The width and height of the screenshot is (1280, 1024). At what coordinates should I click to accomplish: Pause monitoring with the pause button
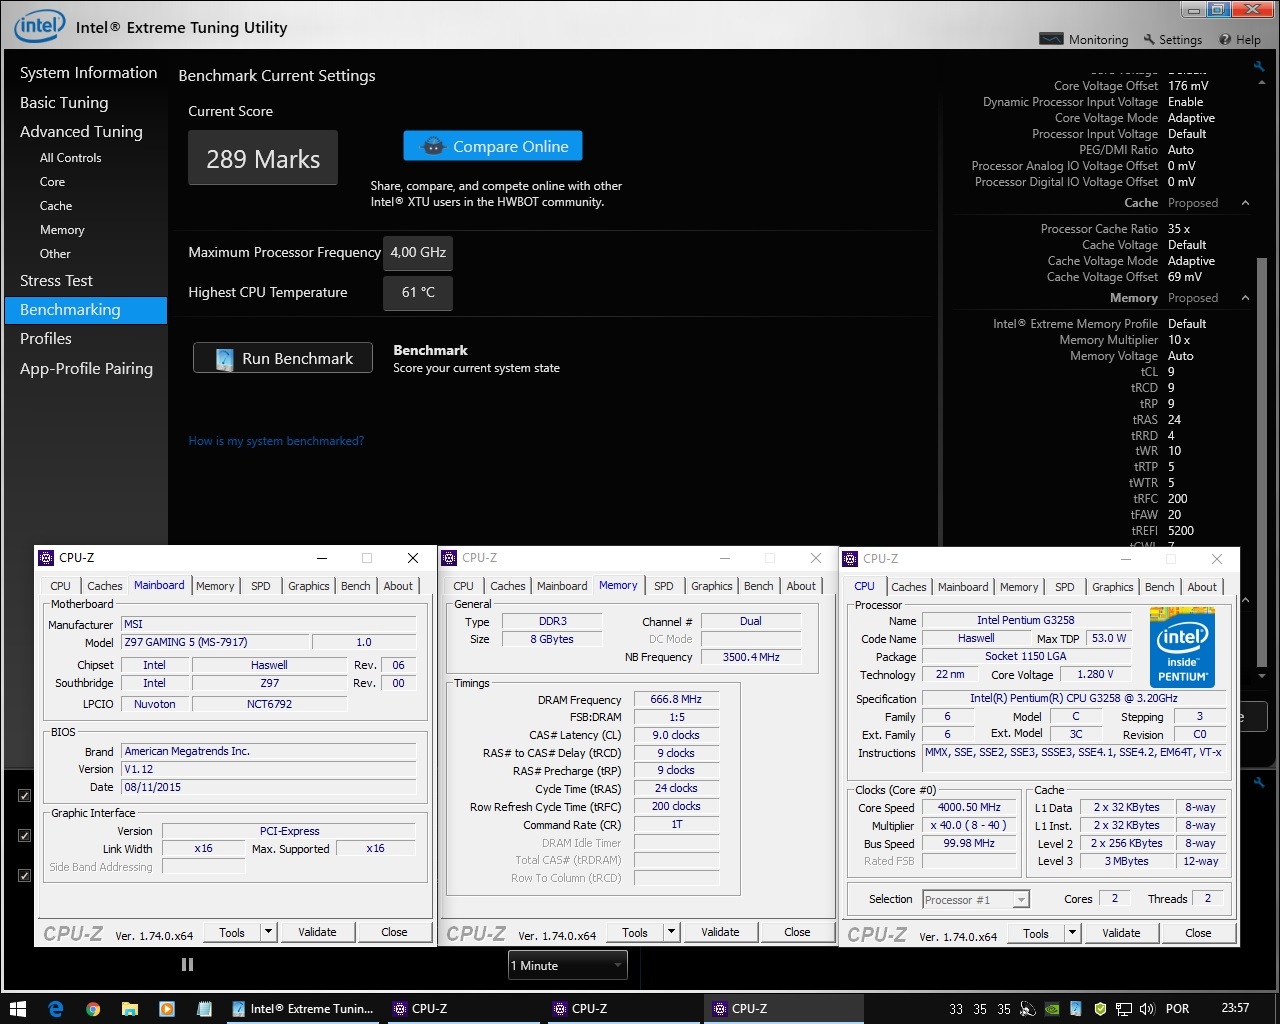[187, 965]
